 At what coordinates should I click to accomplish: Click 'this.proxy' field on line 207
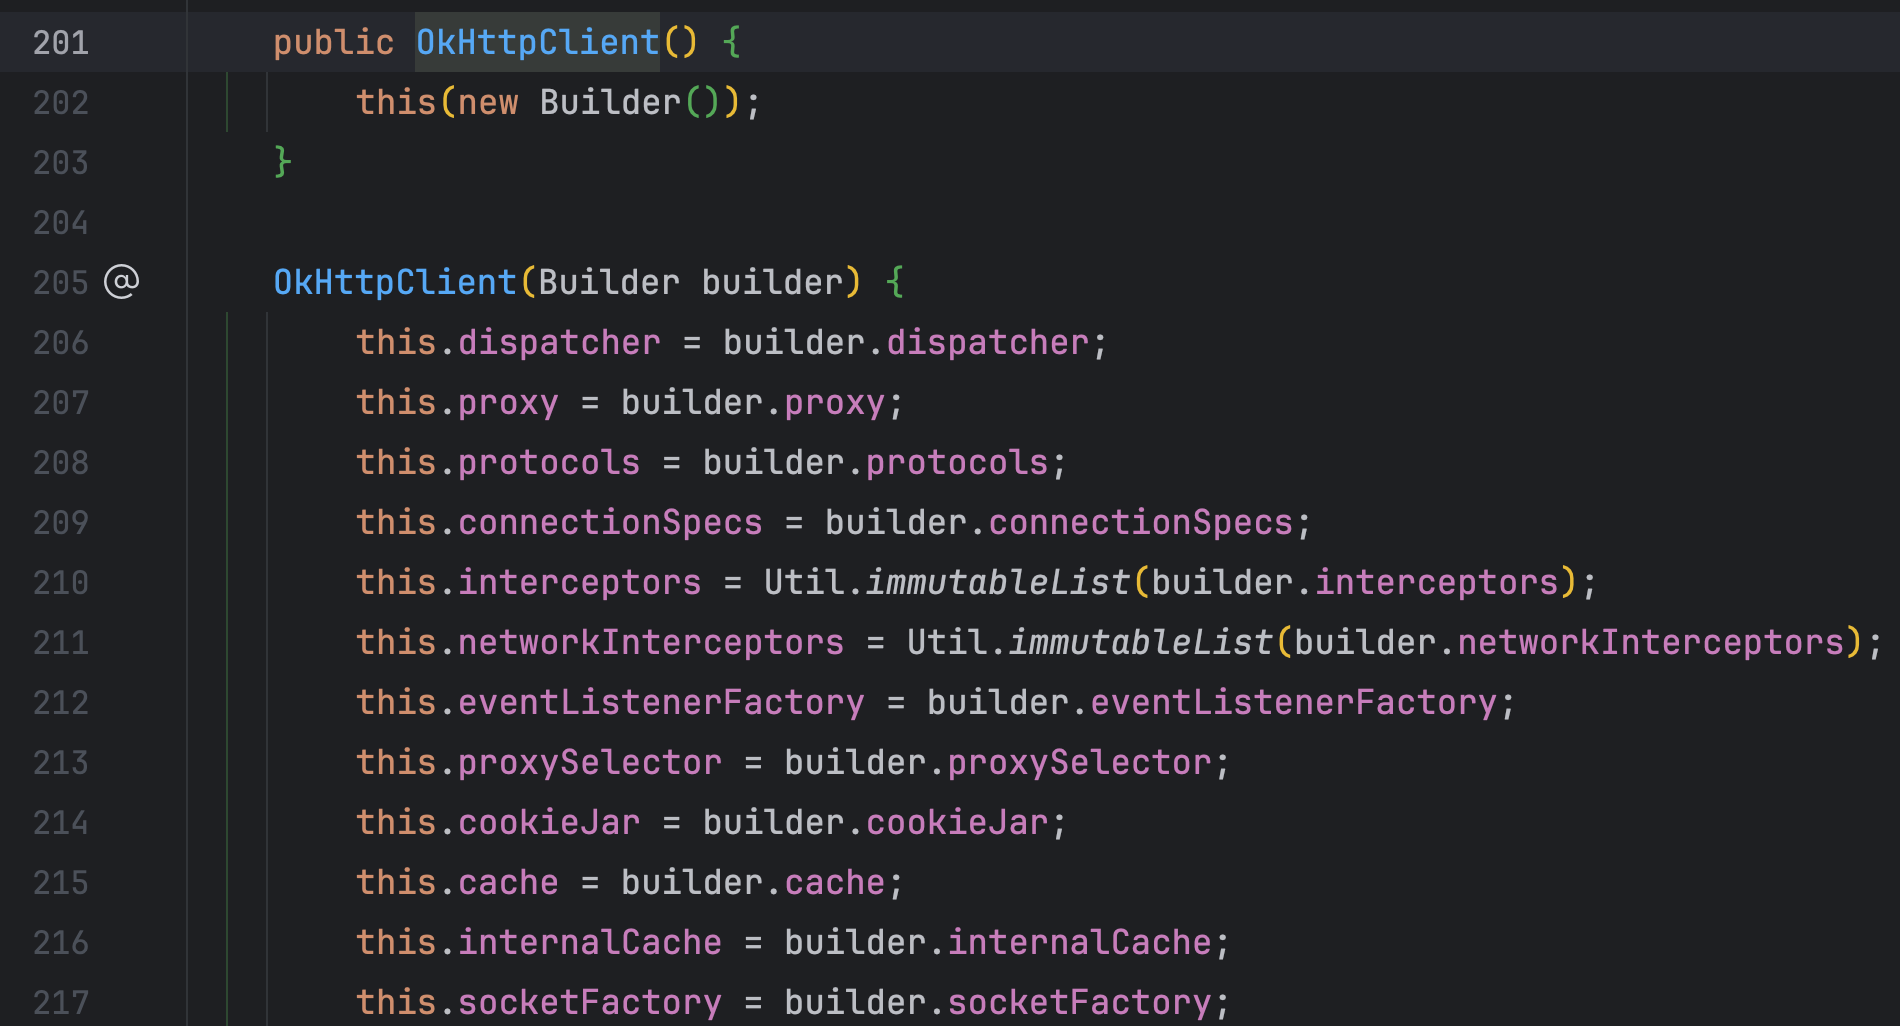[457, 402]
